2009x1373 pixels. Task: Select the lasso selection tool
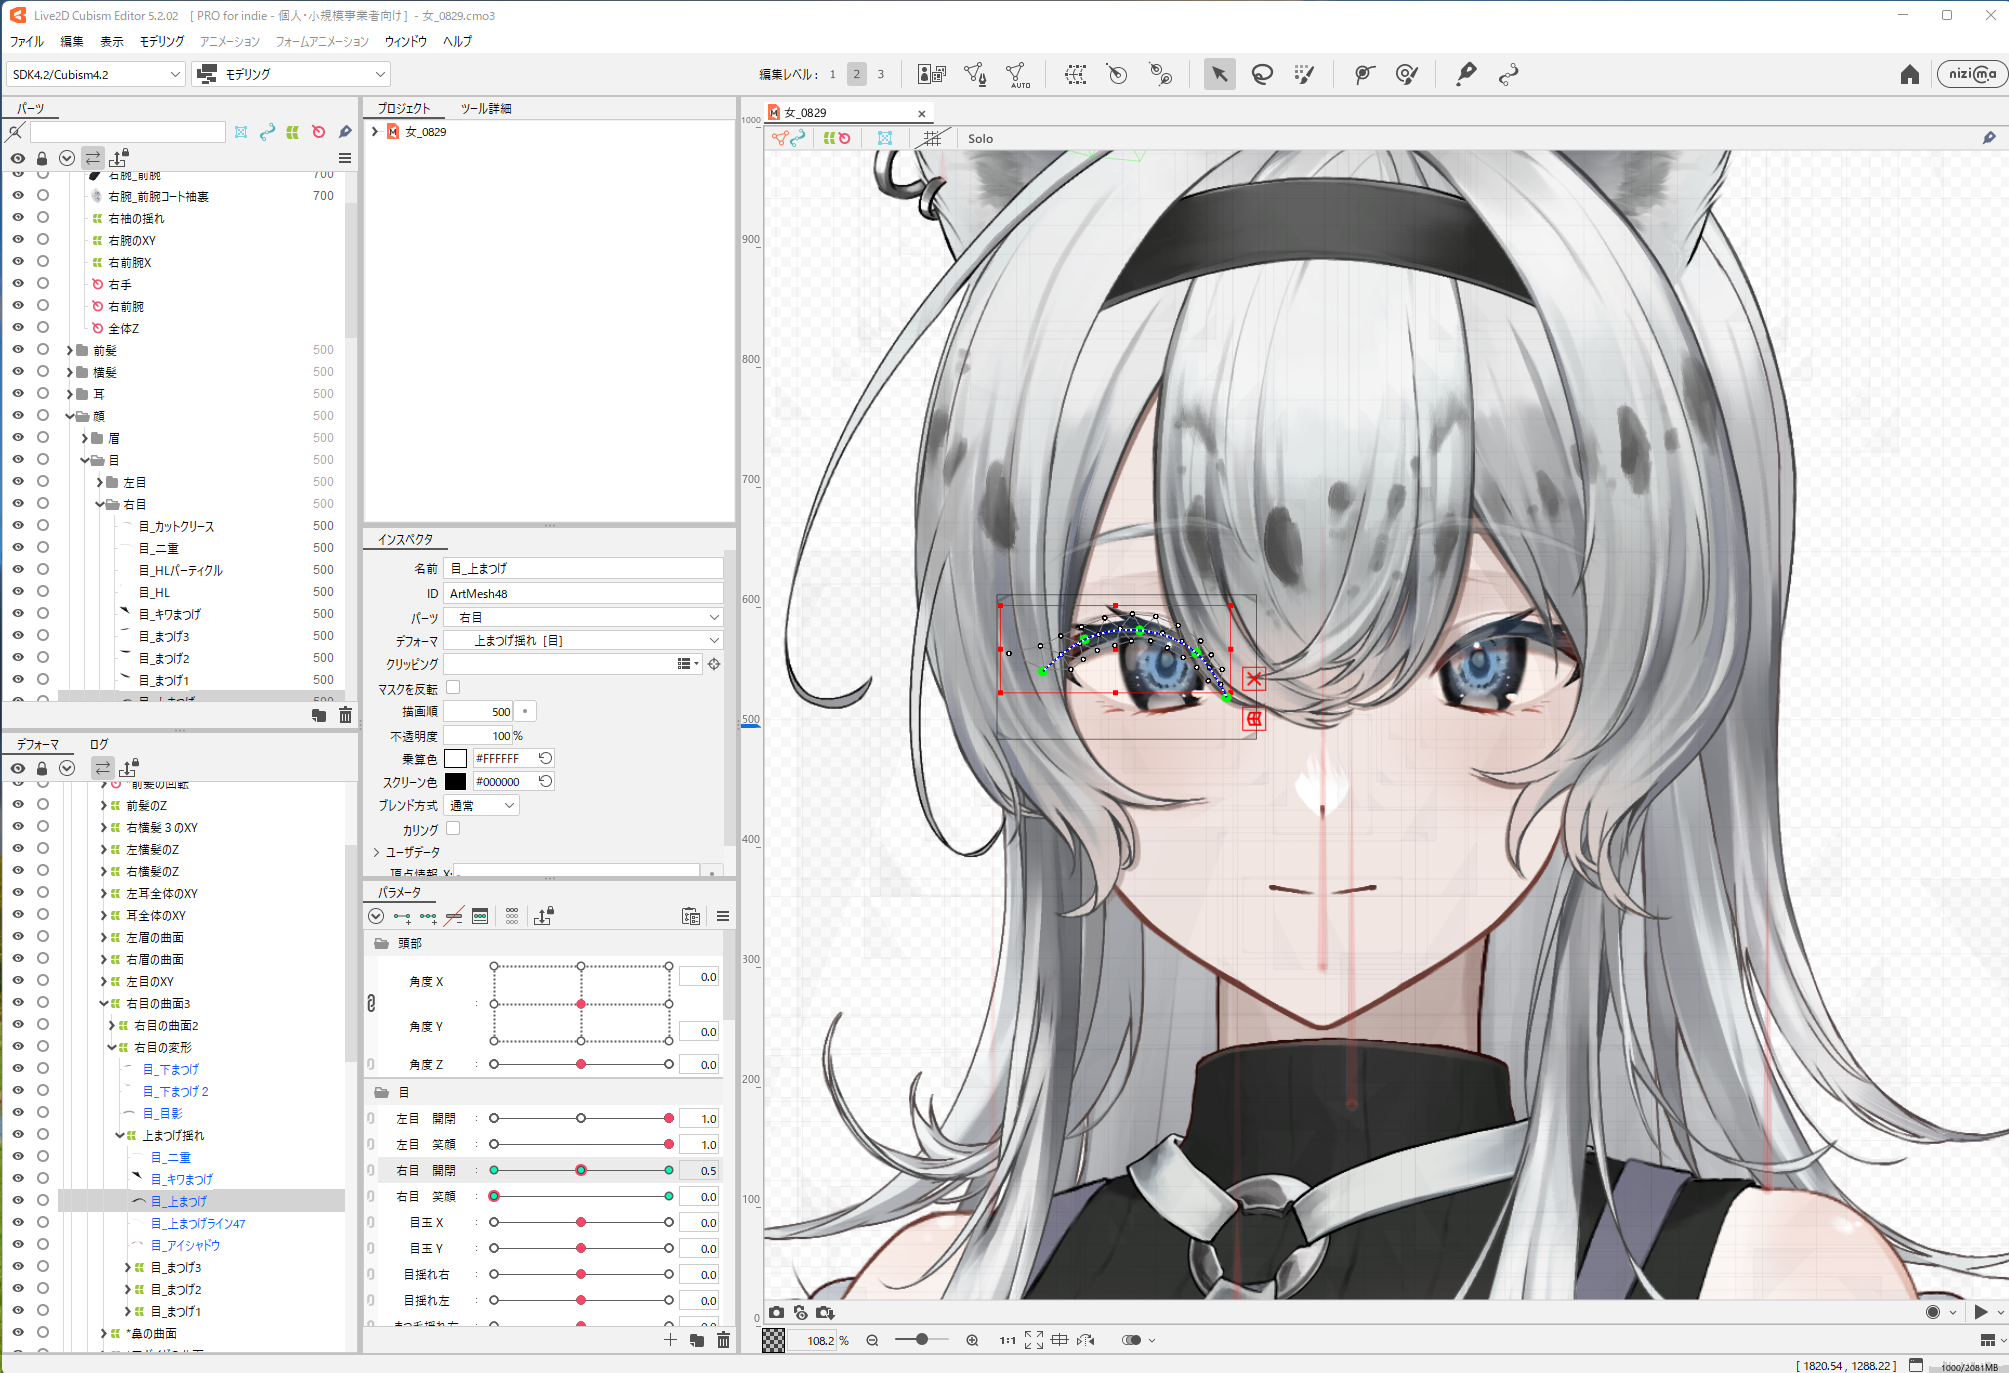point(1262,74)
